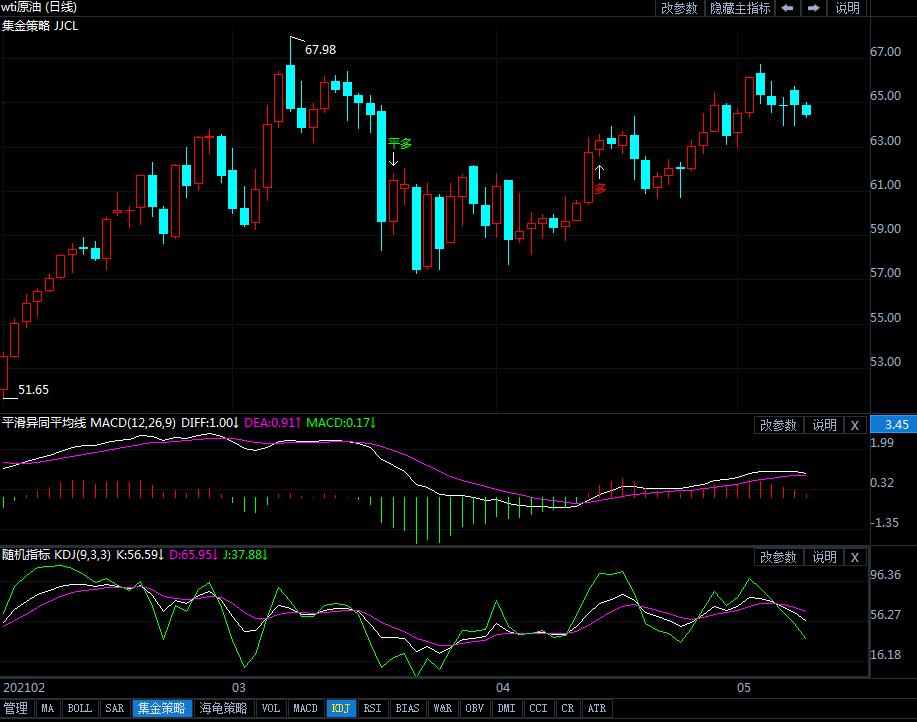917x722 pixels.
Task: Switch to the BOLL indicator tab
Action: click(x=79, y=708)
